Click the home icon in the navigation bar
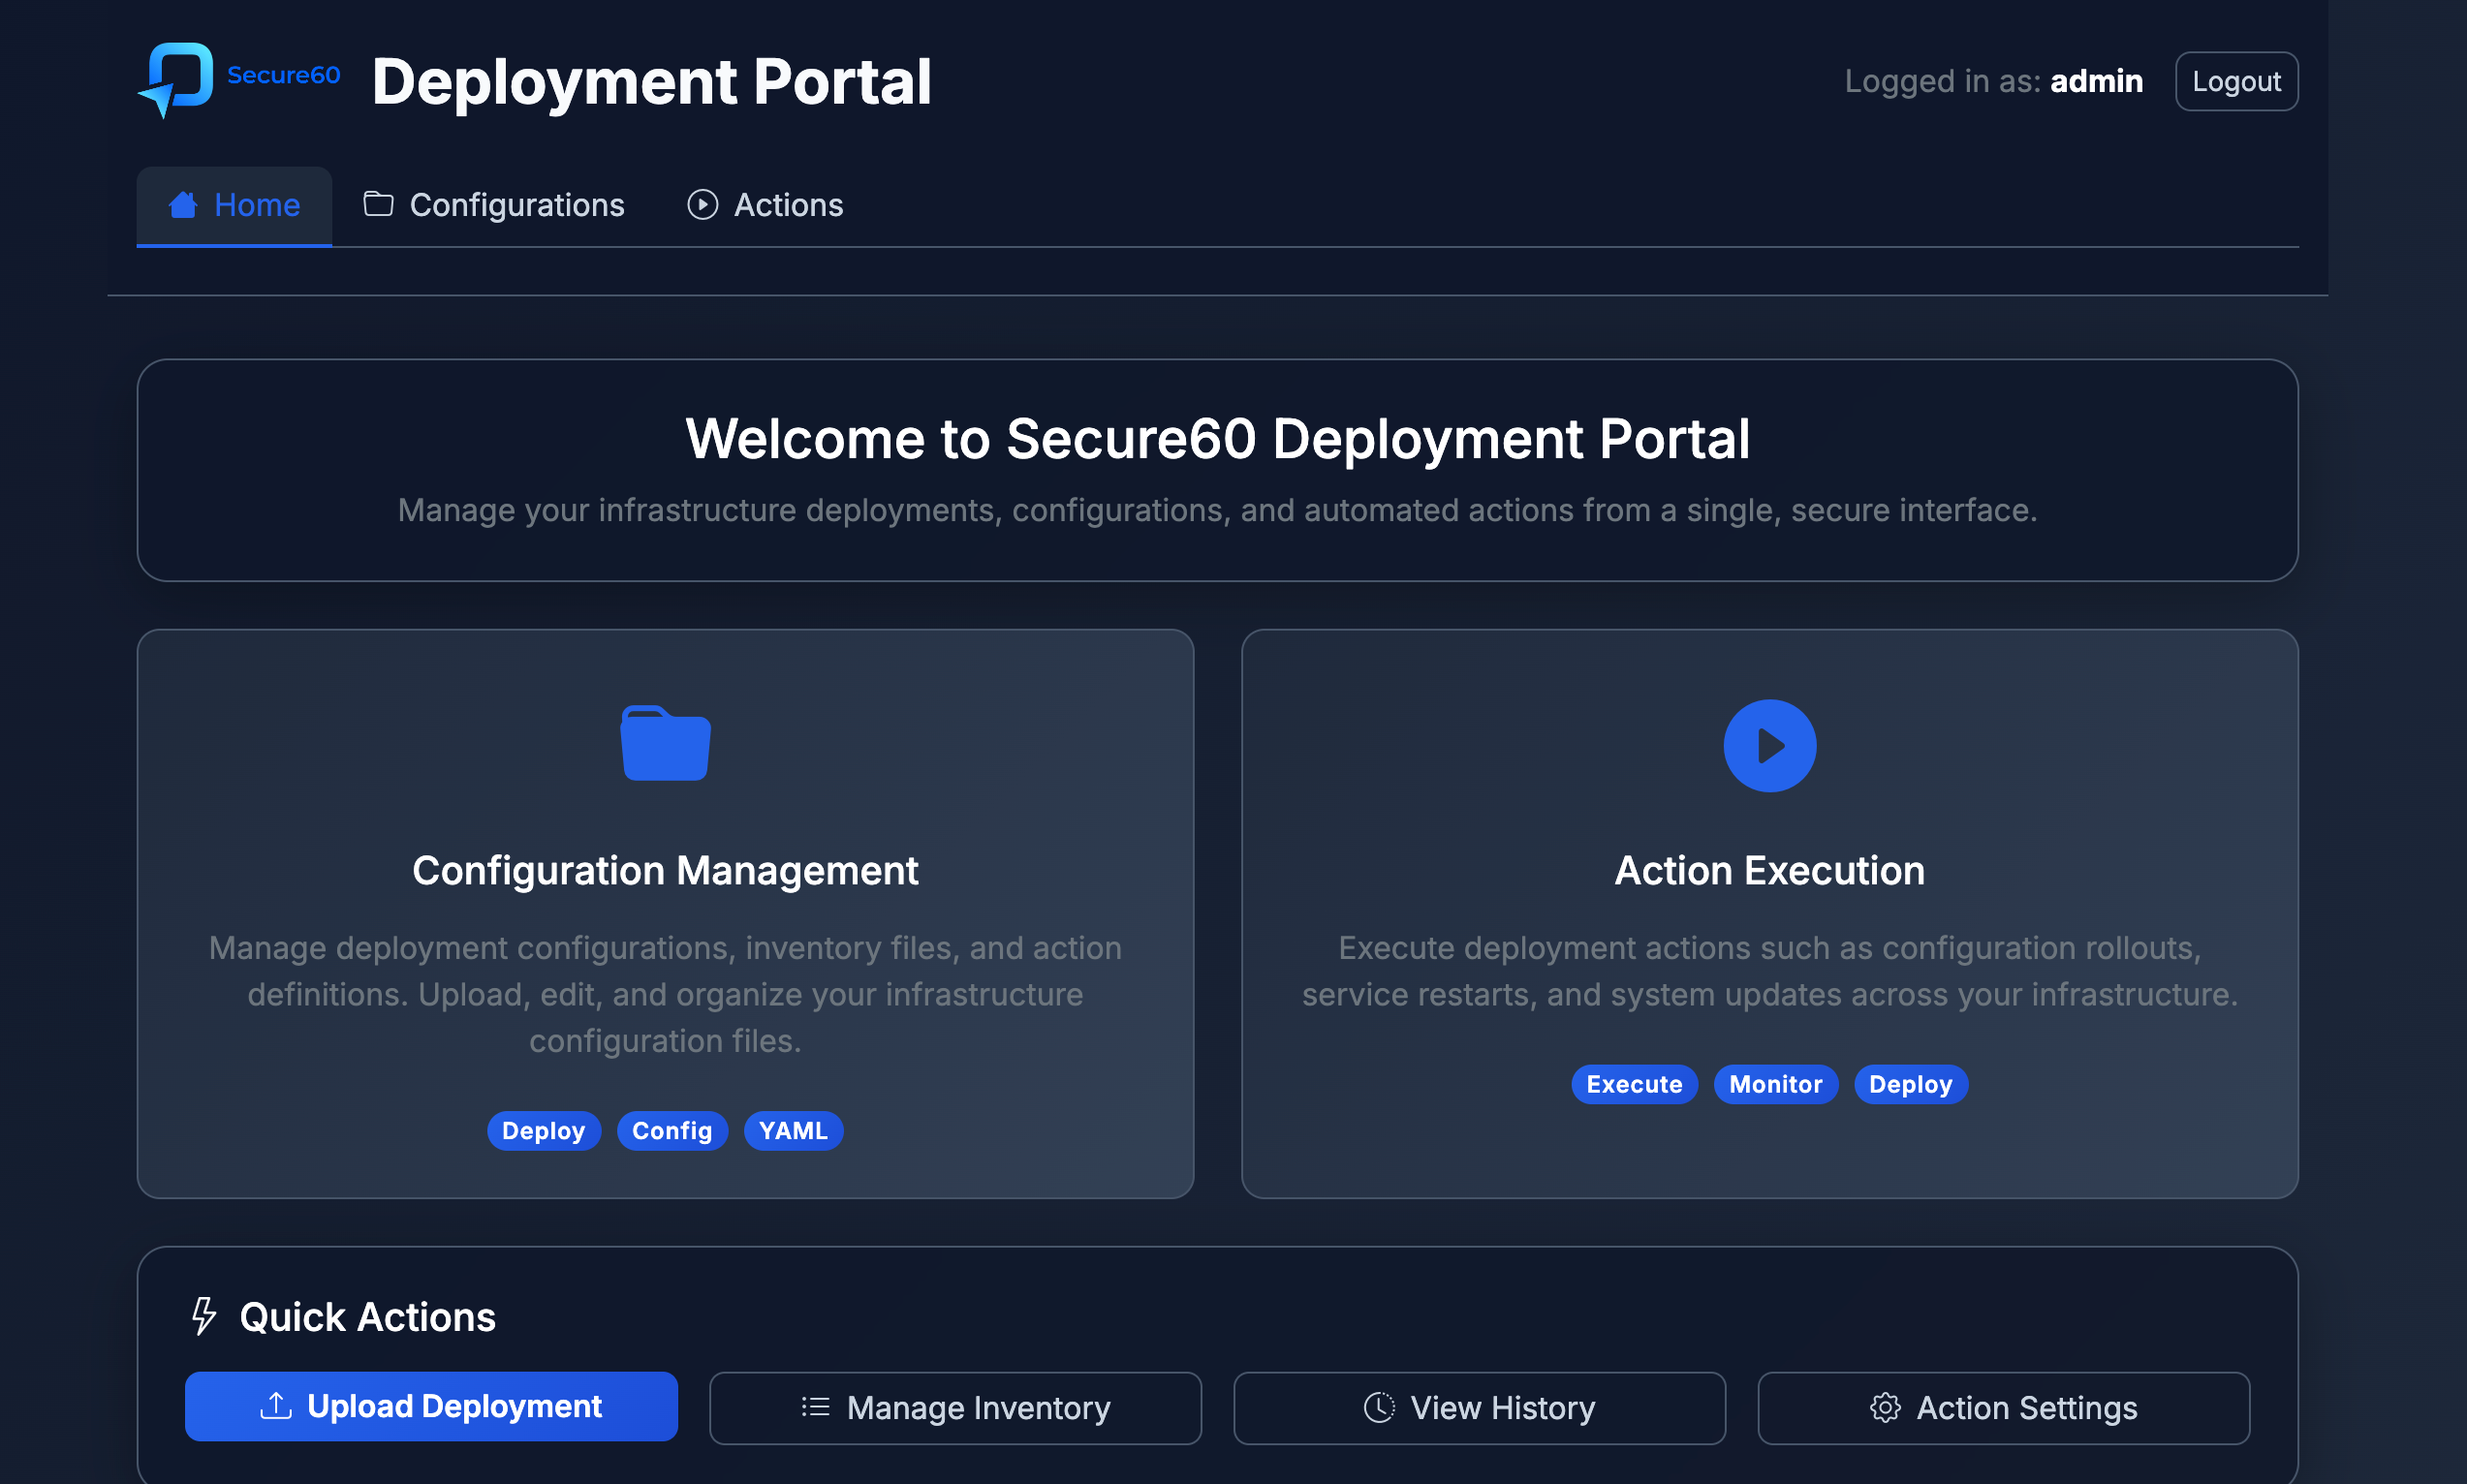2467x1484 pixels. (x=183, y=204)
